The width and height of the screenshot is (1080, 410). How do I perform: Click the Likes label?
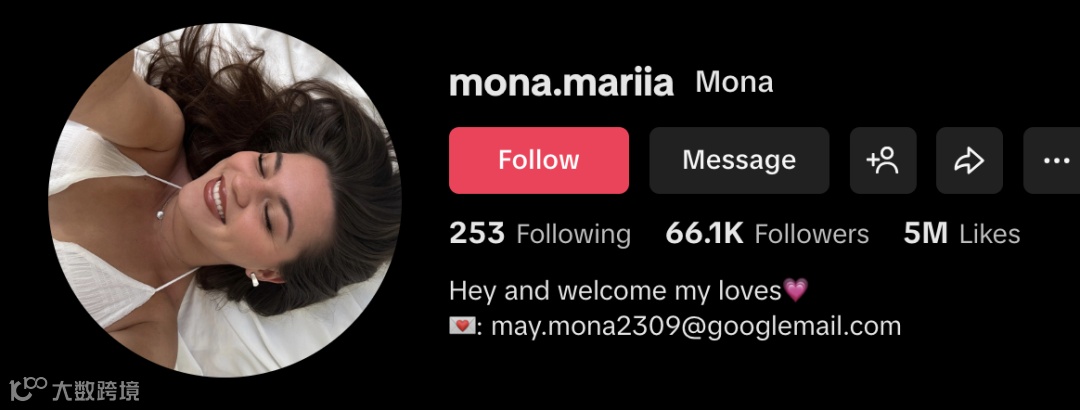(x=990, y=234)
